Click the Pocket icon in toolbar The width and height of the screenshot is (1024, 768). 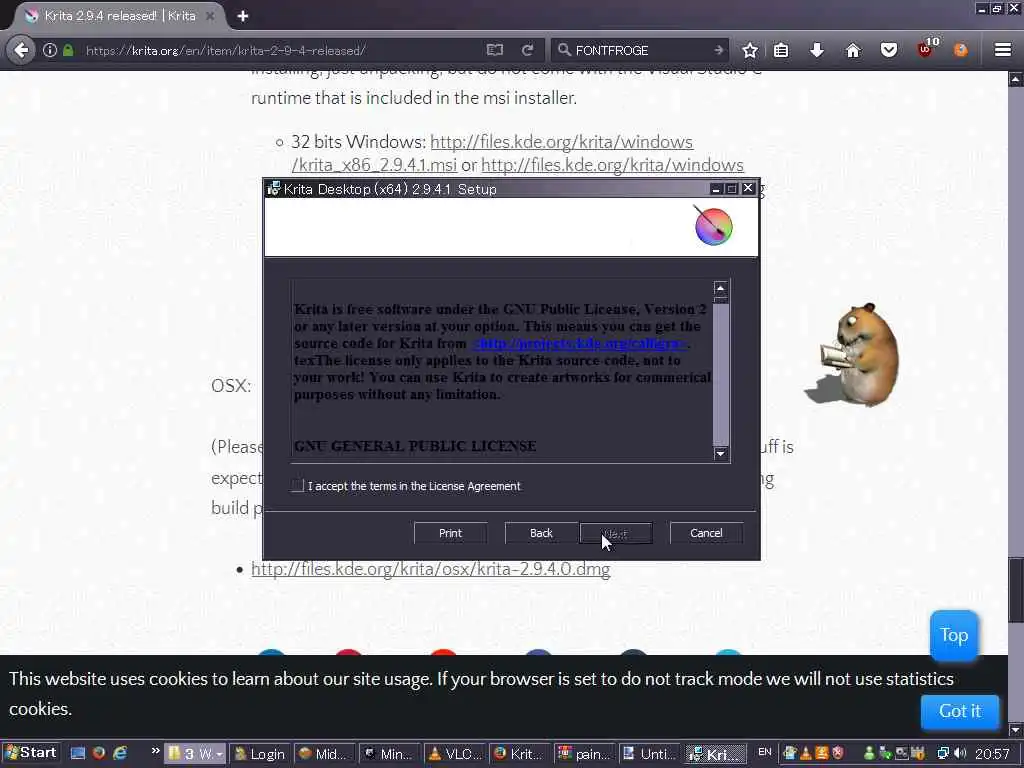[x=889, y=50]
